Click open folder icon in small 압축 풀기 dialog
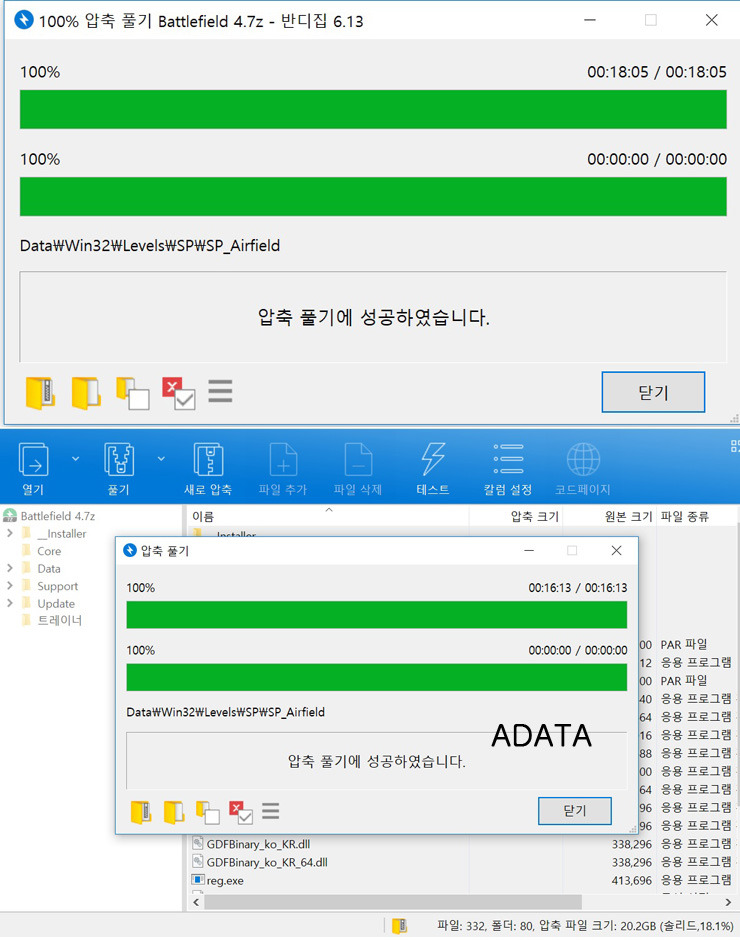The image size is (740, 940). coord(174,812)
